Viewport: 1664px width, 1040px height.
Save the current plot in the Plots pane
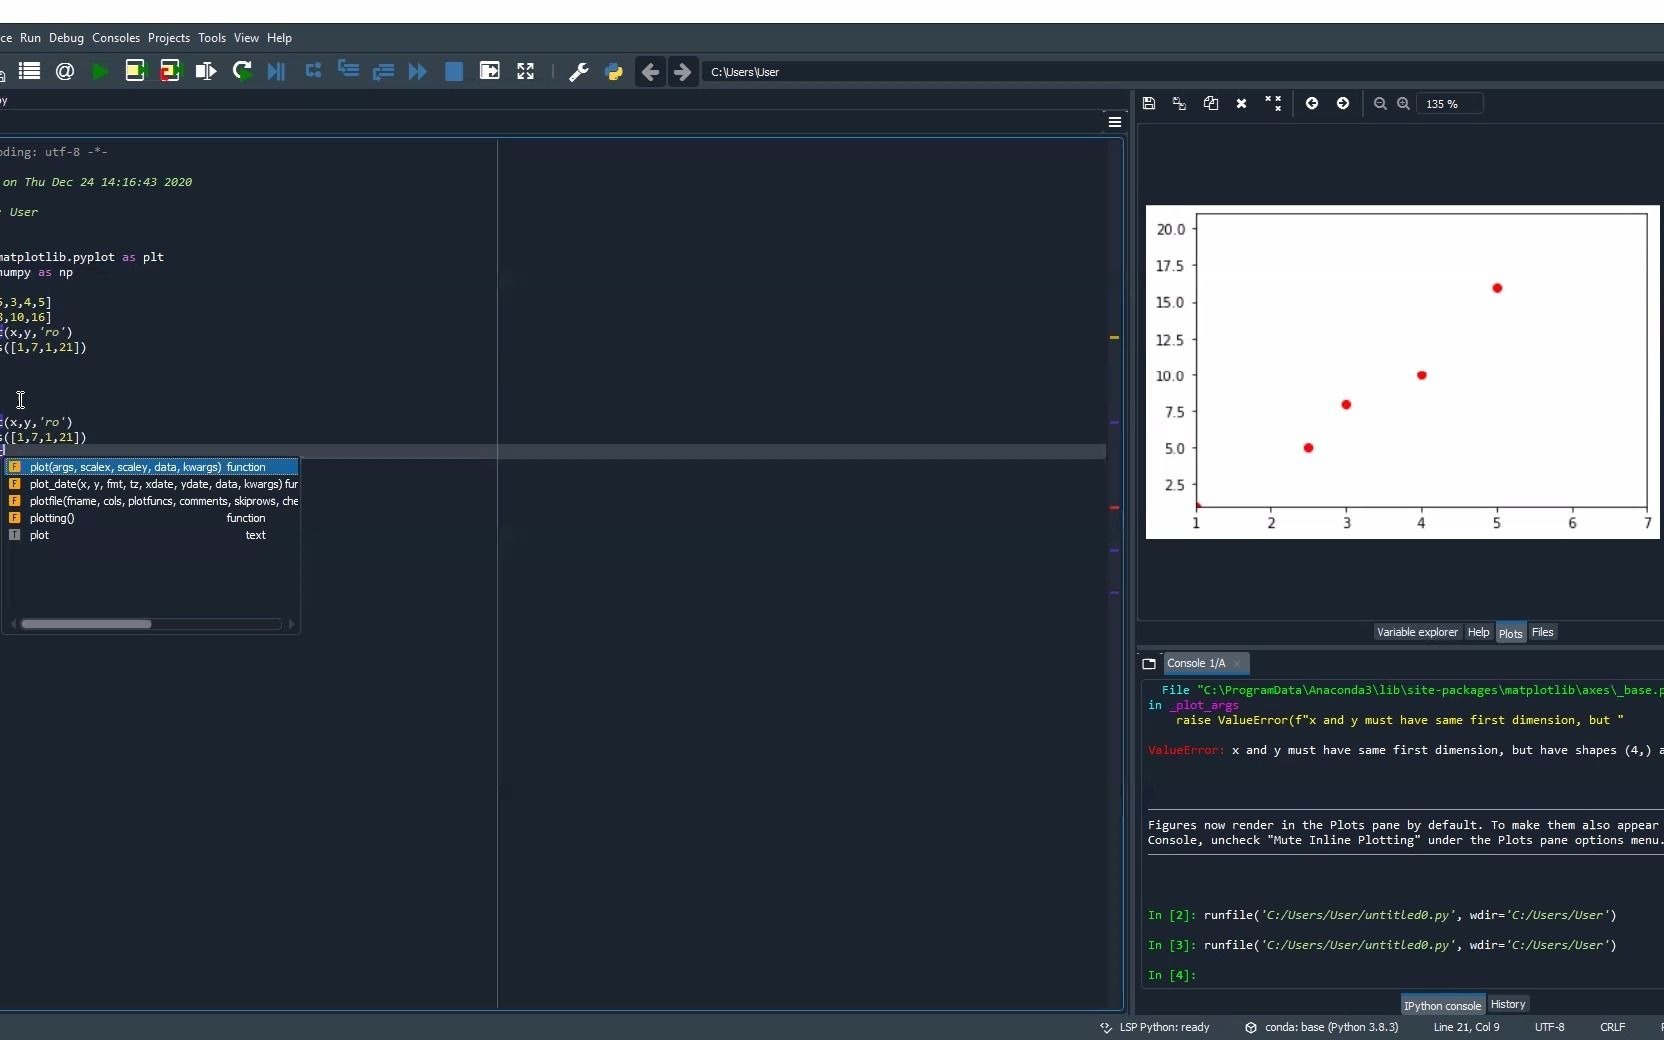click(1149, 103)
